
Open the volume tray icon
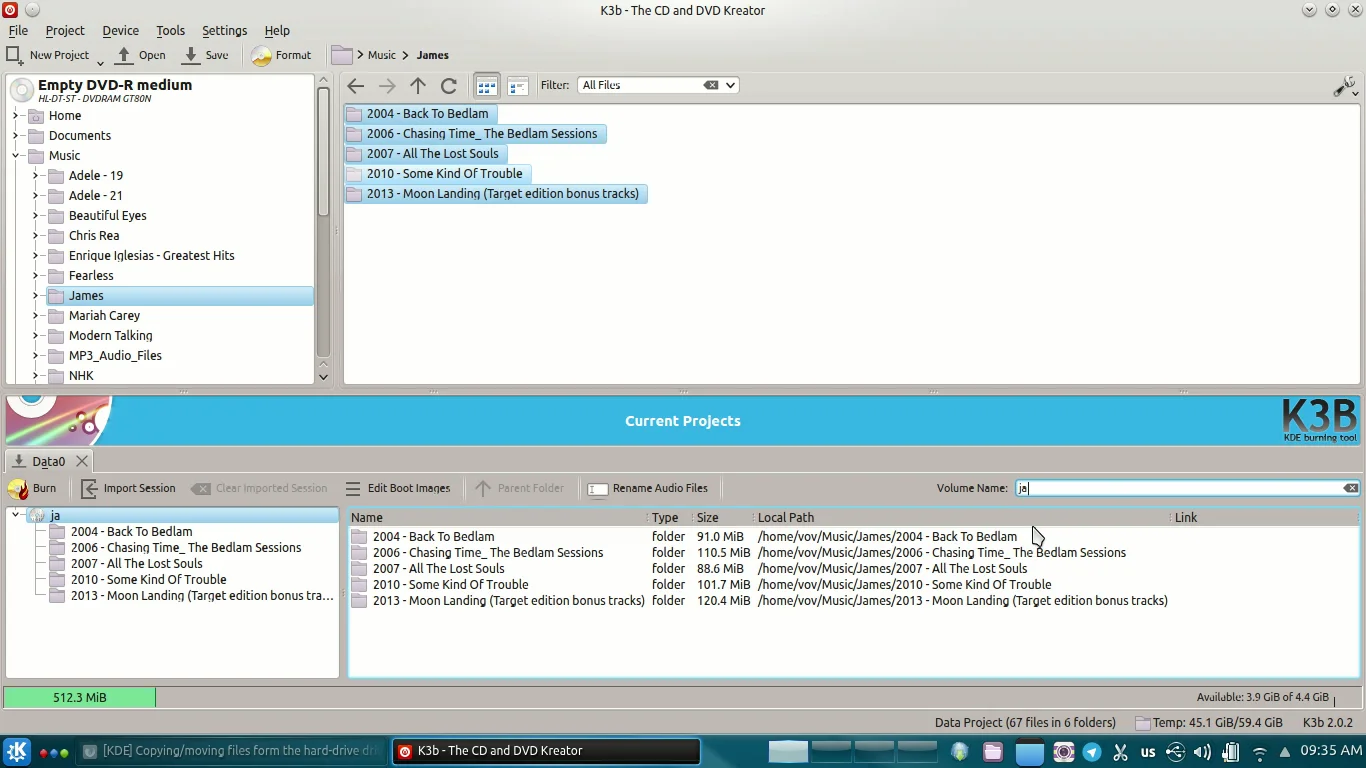(x=1202, y=752)
